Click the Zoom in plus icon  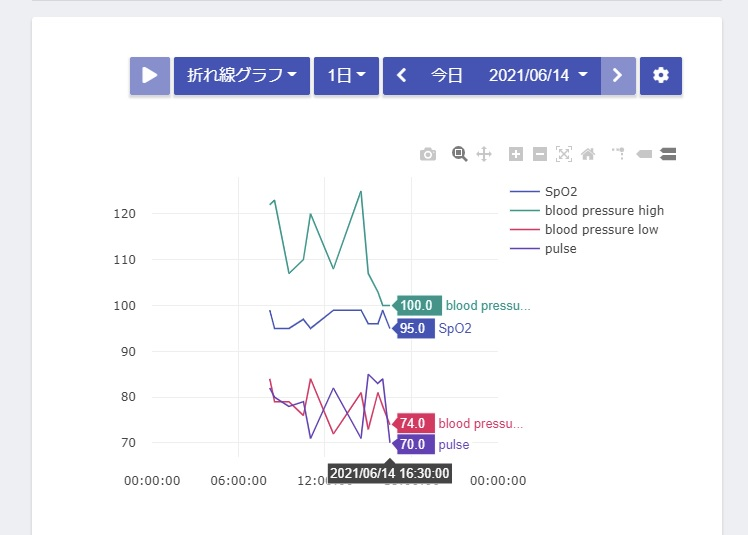point(516,154)
